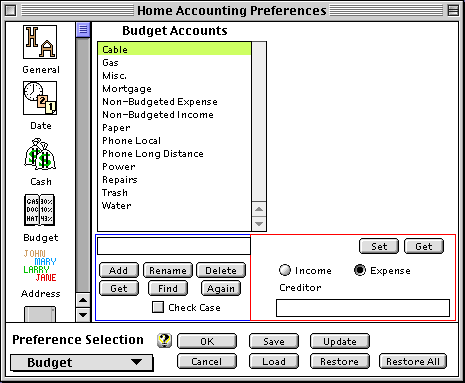Click the Get button below Add
Screen dimensions: 465x383
(119, 288)
